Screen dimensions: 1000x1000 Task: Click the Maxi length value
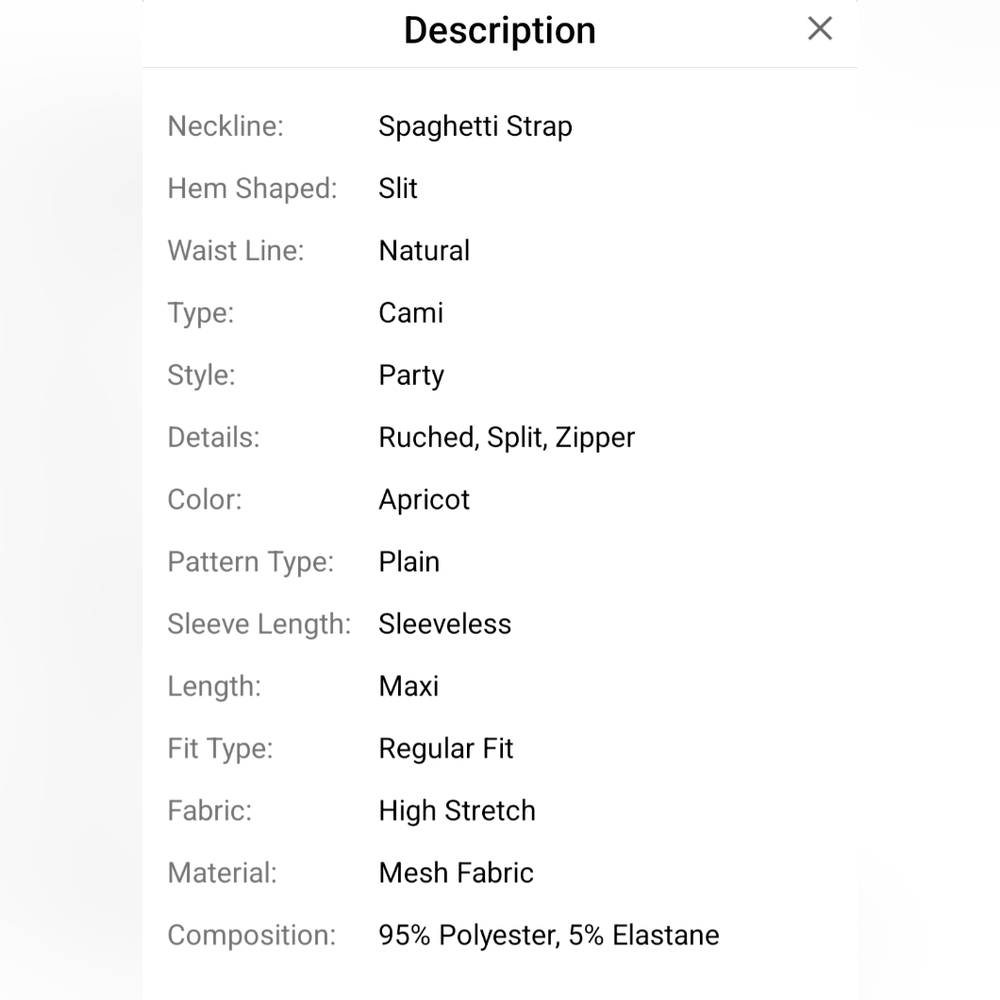tap(408, 687)
